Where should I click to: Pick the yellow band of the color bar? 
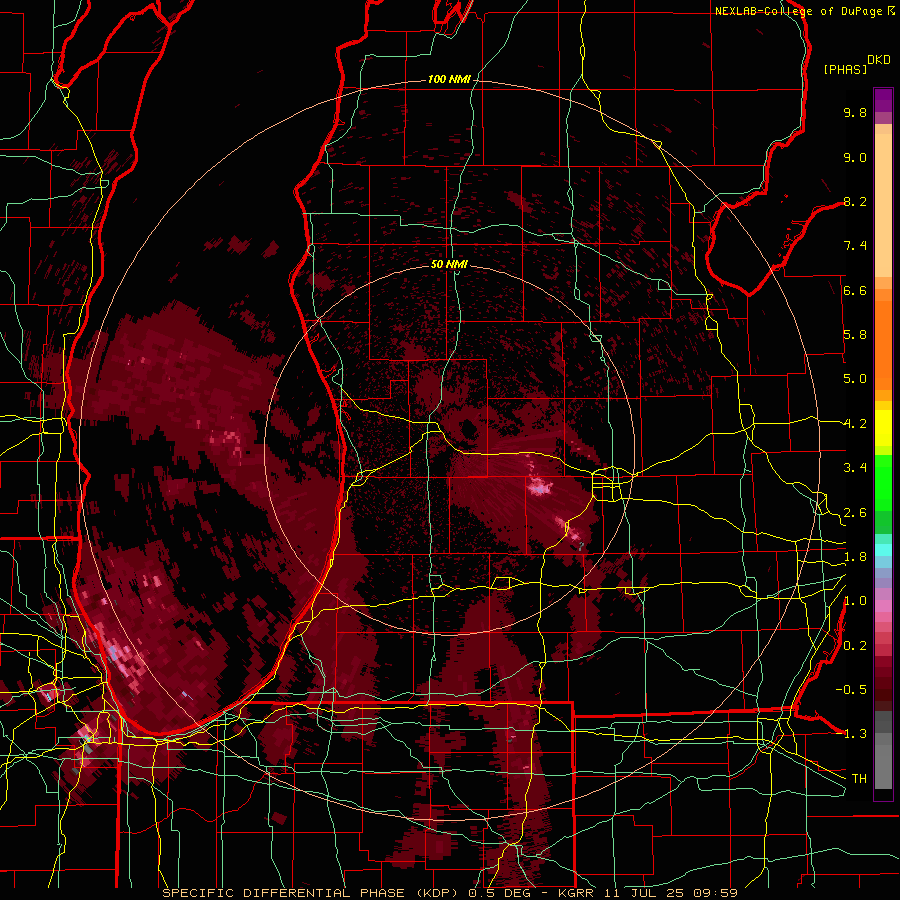coord(883,428)
